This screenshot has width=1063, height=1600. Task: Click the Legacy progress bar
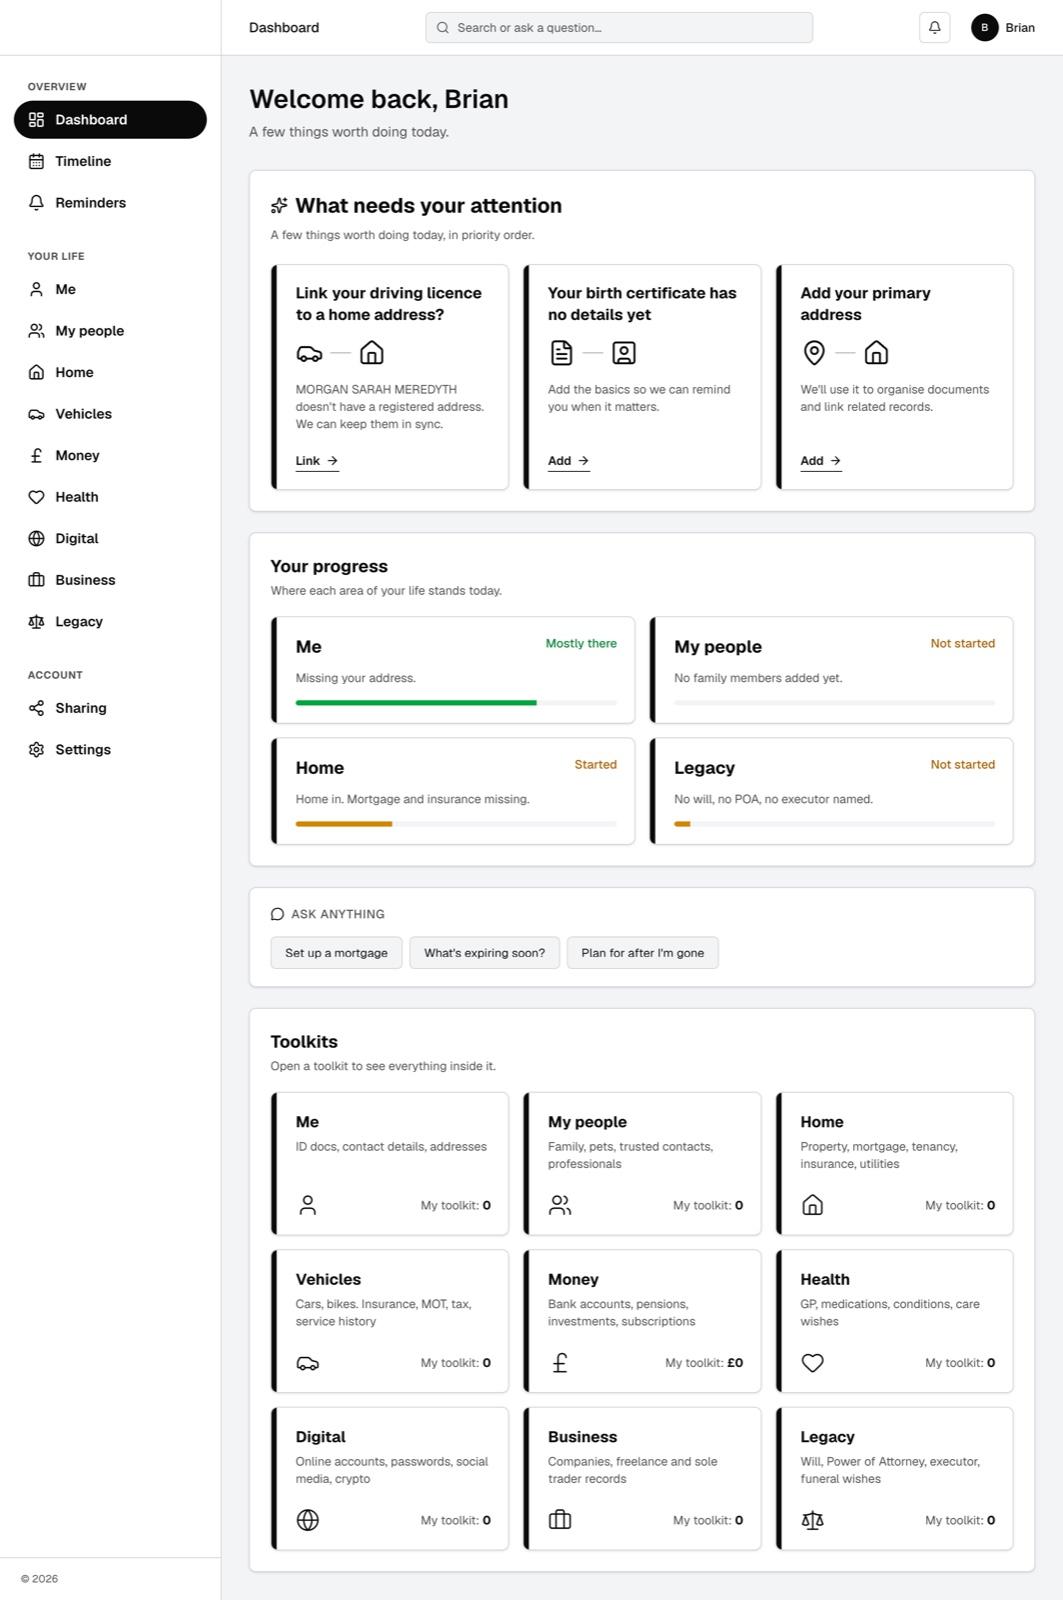(x=834, y=824)
